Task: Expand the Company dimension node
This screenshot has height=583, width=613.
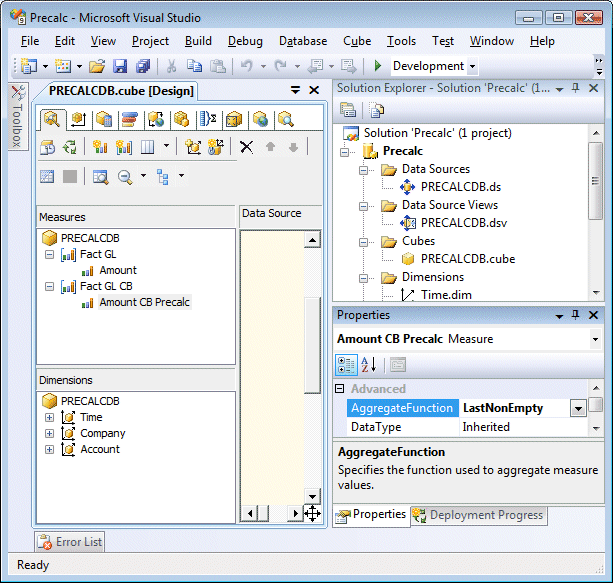Action: 49,434
